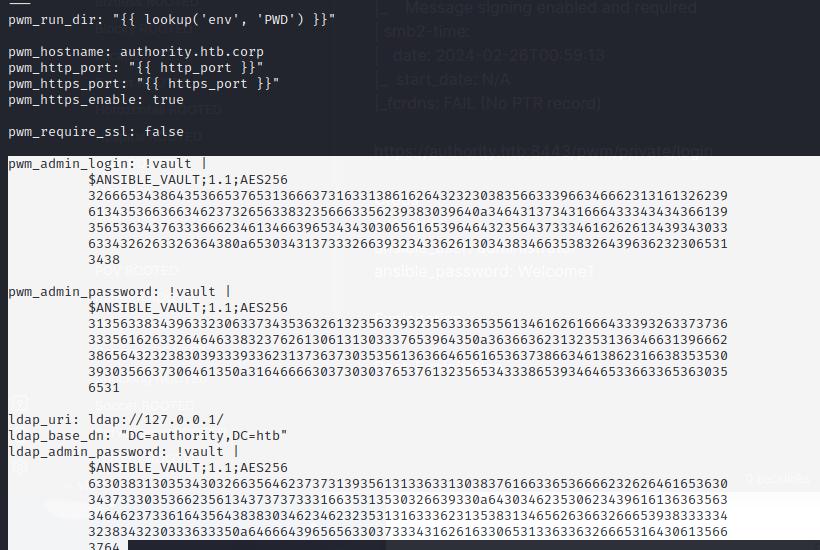The width and height of the screenshot is (820, 550).
Task: Click the first hex line under pwm_admin_password
Action: (x=408, y=324)
